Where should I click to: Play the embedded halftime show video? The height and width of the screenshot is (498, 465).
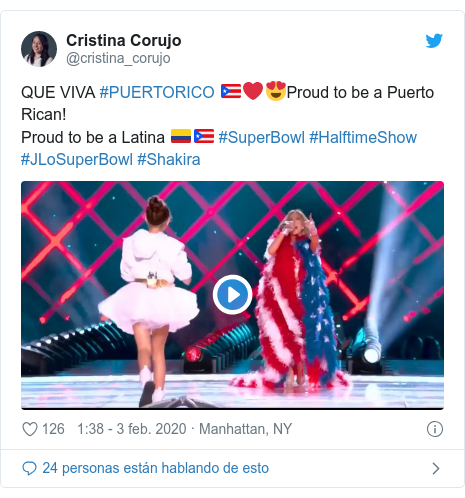point(232,295)
